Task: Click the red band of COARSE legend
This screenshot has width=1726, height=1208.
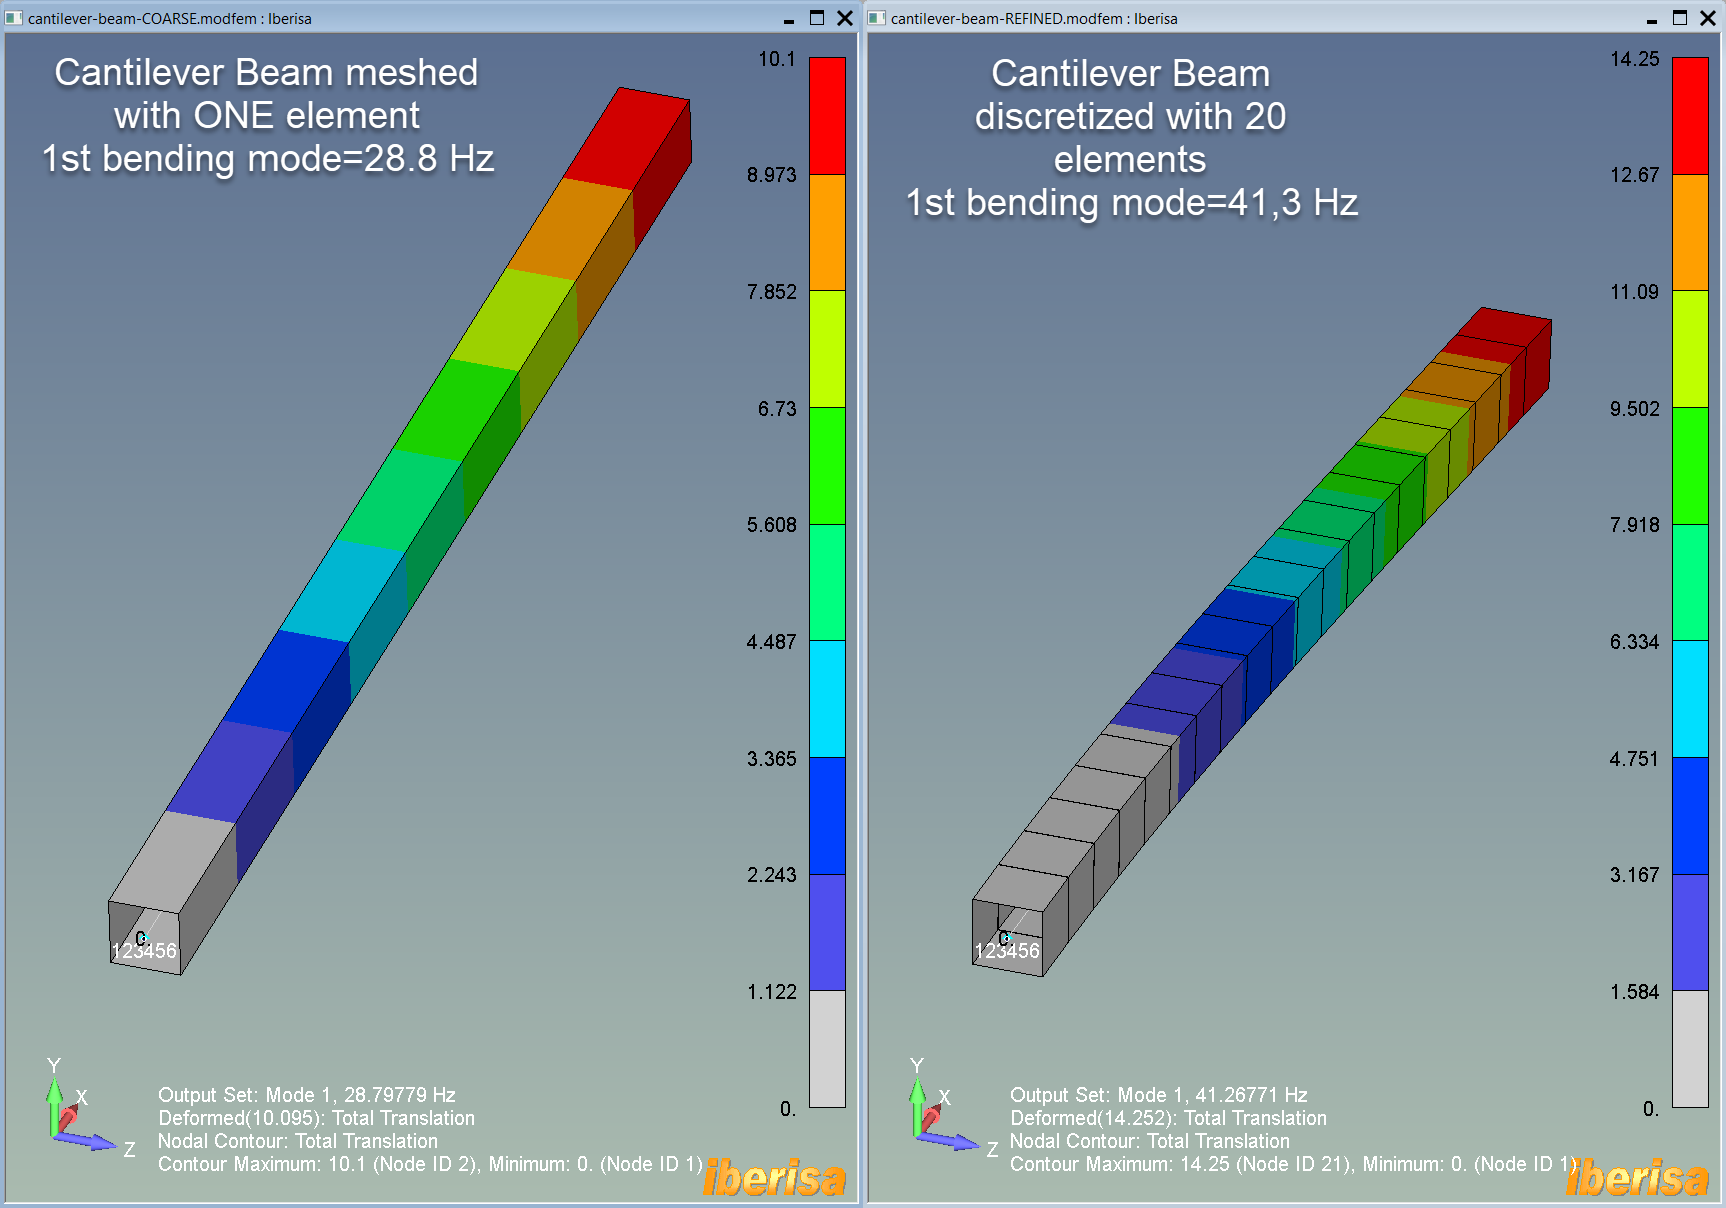Action: pyautogui.click(x=827, y=116)
